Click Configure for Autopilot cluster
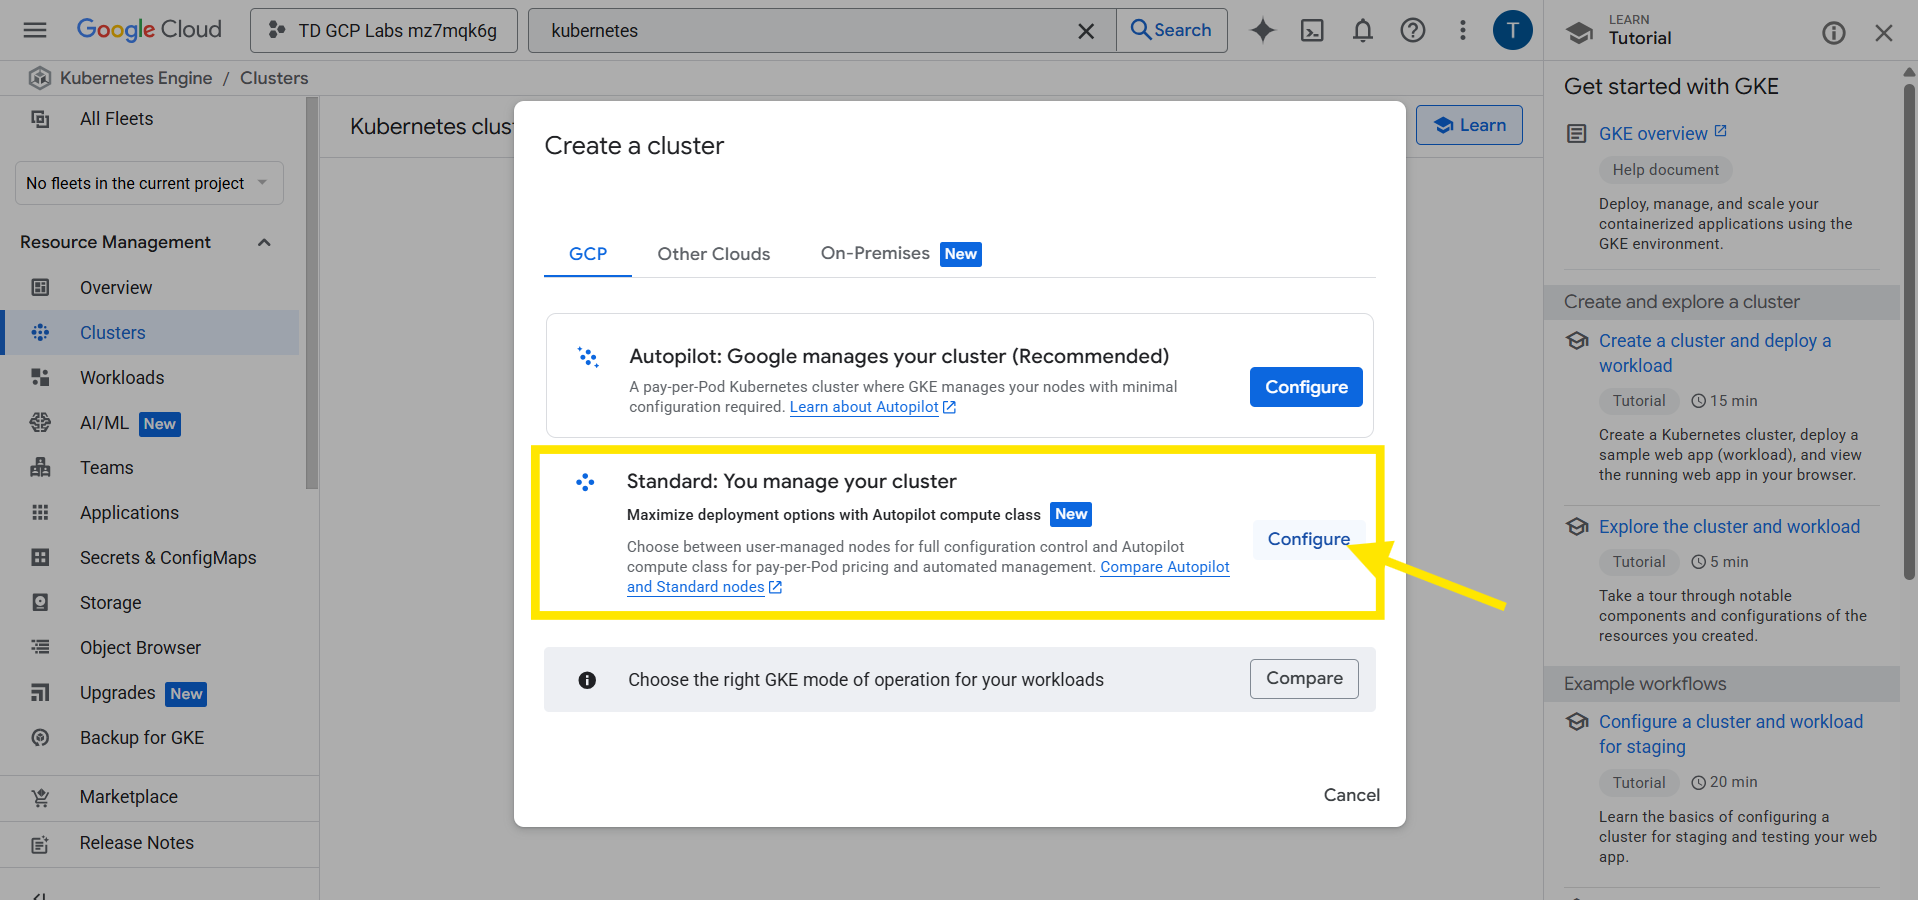Image resolution: width=1918 pixels, height=900 pixels. [1305, 387]
